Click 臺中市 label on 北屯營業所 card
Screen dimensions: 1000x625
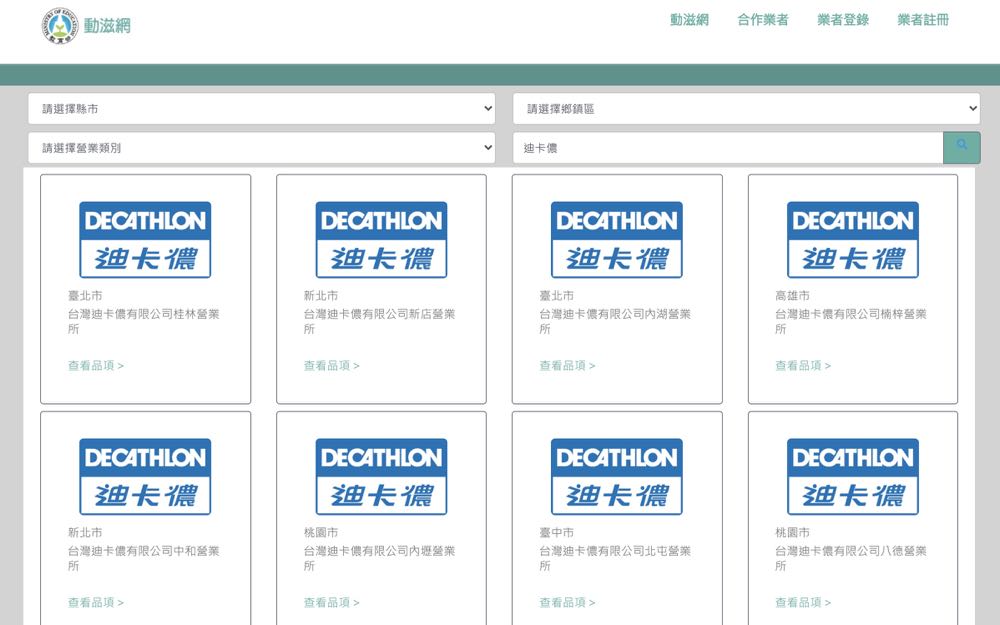pyautogui.click(x=556, y=532)
